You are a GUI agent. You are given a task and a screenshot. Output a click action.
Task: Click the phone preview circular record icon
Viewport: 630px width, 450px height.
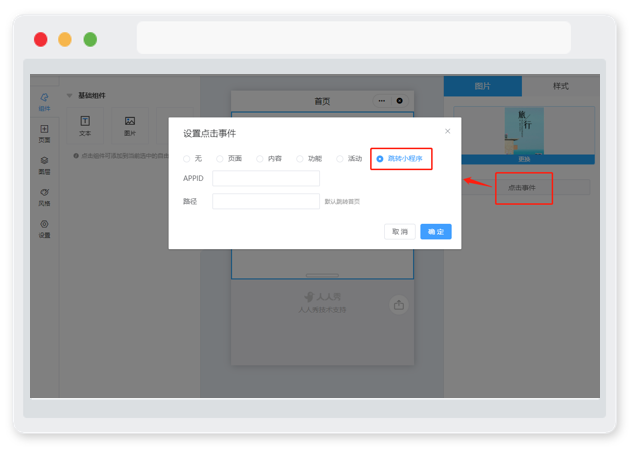tap(399, 101)
